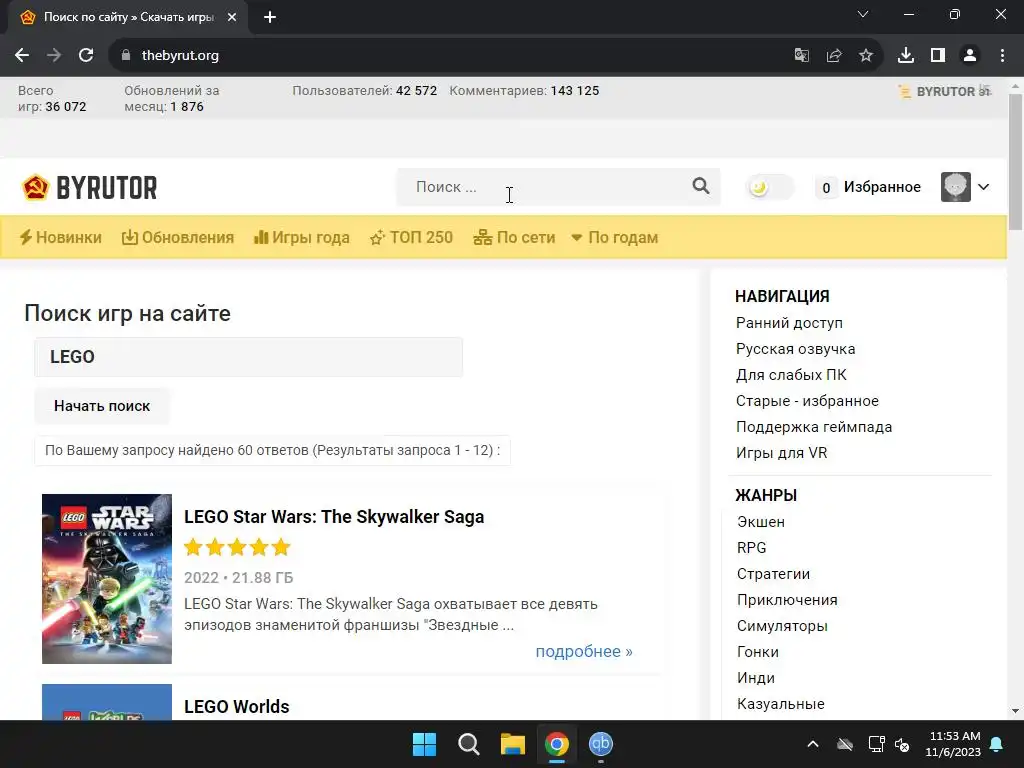The height and width of the screenshot is (768, 1024).
Task: Open Избранное favorites link
Action: (x=882, y=187)
